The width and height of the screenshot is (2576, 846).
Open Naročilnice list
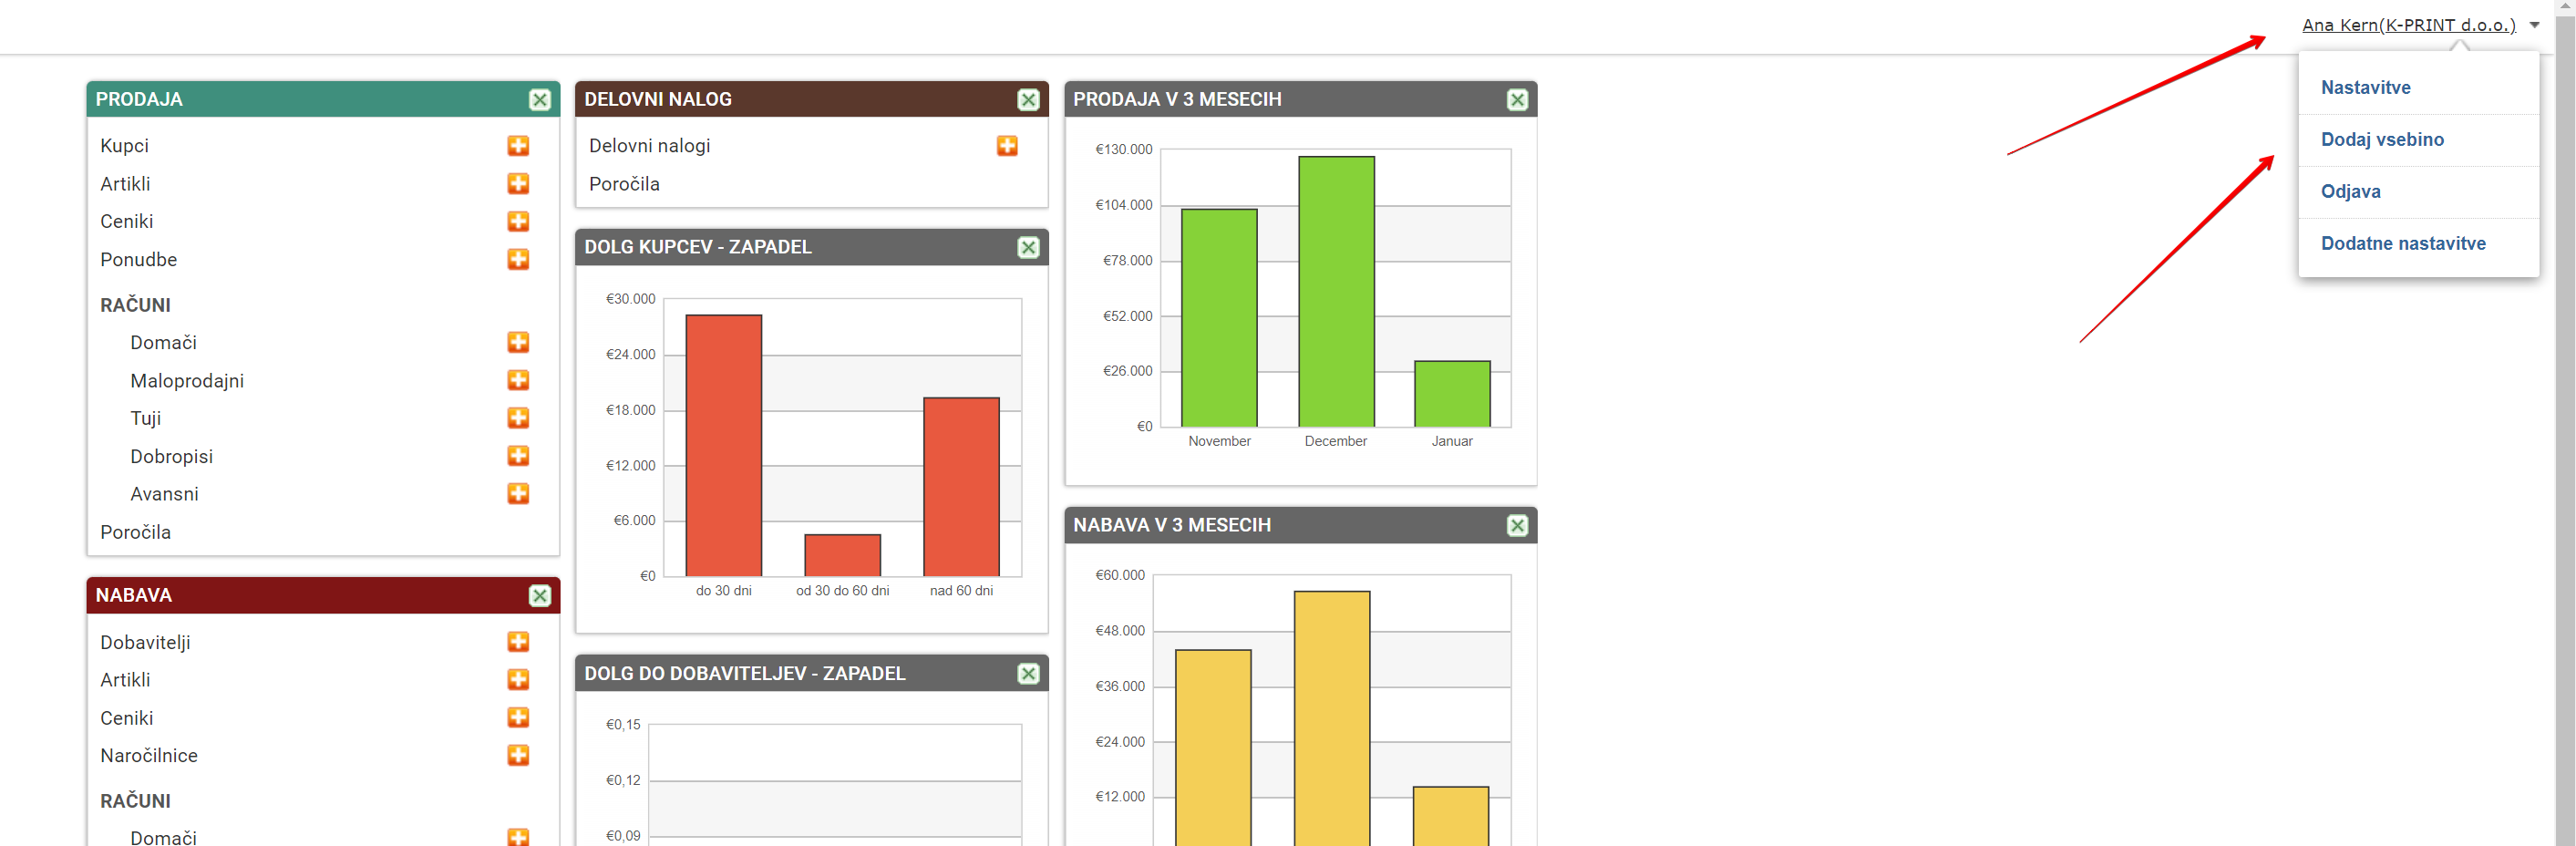[148, 755]
